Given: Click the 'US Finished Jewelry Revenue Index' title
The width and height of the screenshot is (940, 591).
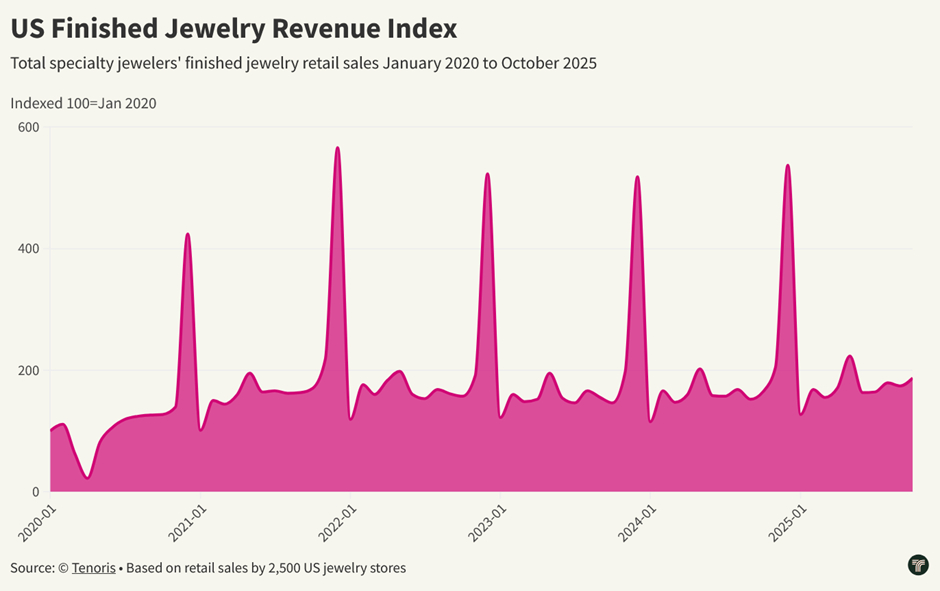Looking at the screenshot, I should (x=233, y=27).
